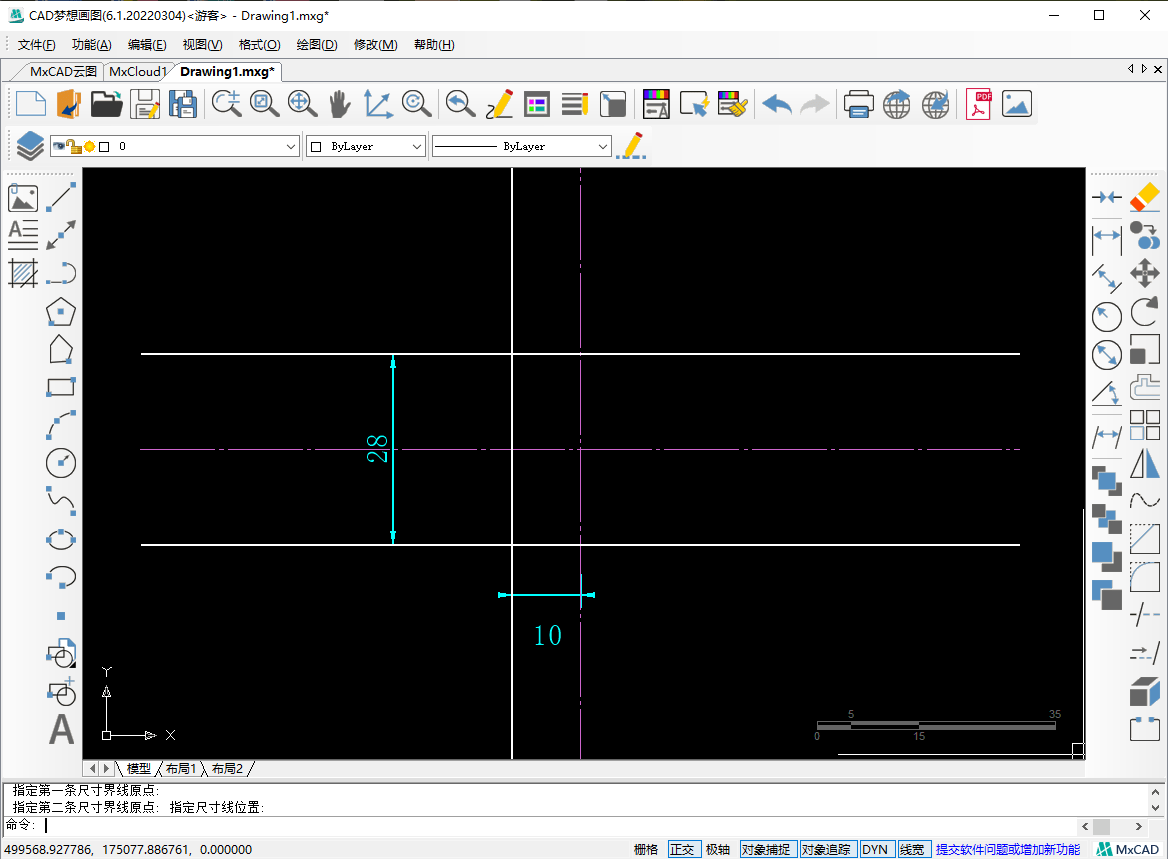
Task: Switch to 布局1 layout tab
Action: (181, 768)
